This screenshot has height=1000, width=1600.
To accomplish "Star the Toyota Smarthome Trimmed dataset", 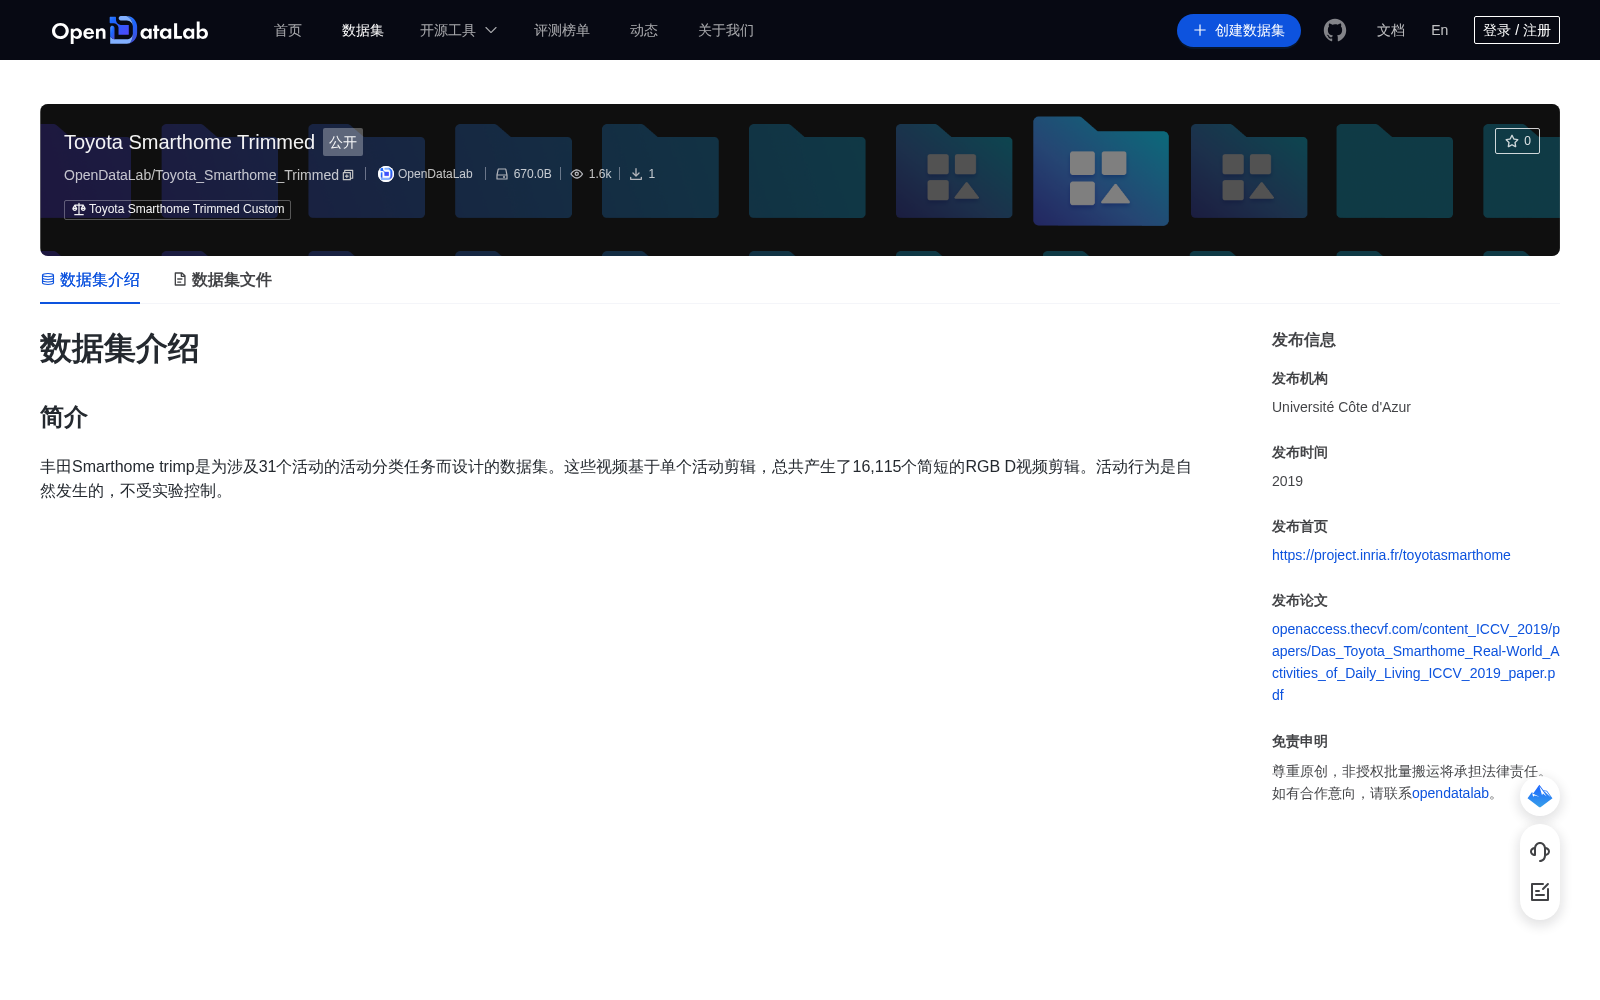I will click(x=1517, y=141).
